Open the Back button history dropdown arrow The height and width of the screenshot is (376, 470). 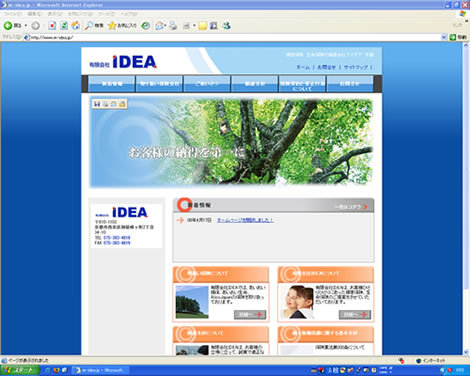(x=26, y=26)
